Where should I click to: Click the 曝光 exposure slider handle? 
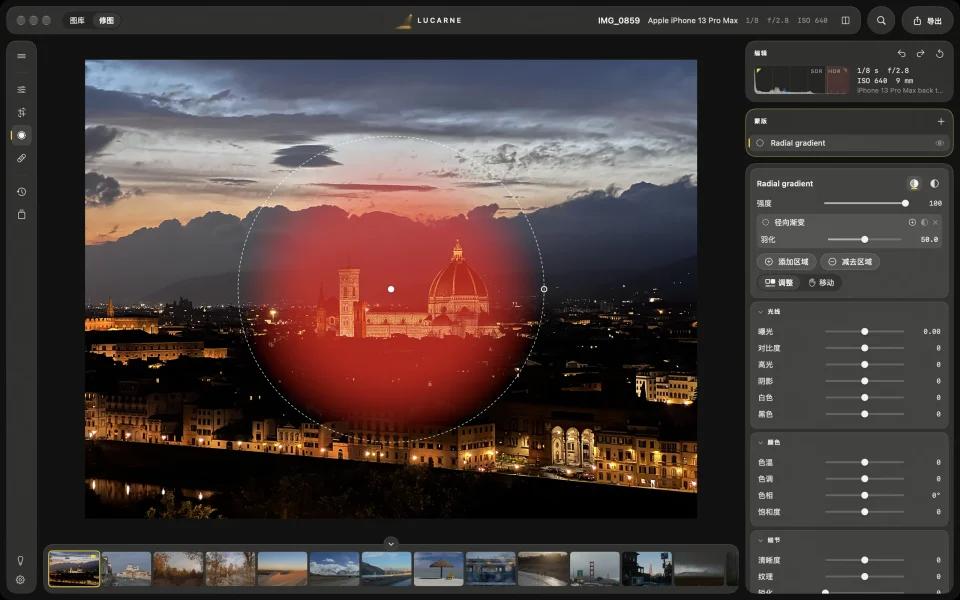tap(864, 331)
